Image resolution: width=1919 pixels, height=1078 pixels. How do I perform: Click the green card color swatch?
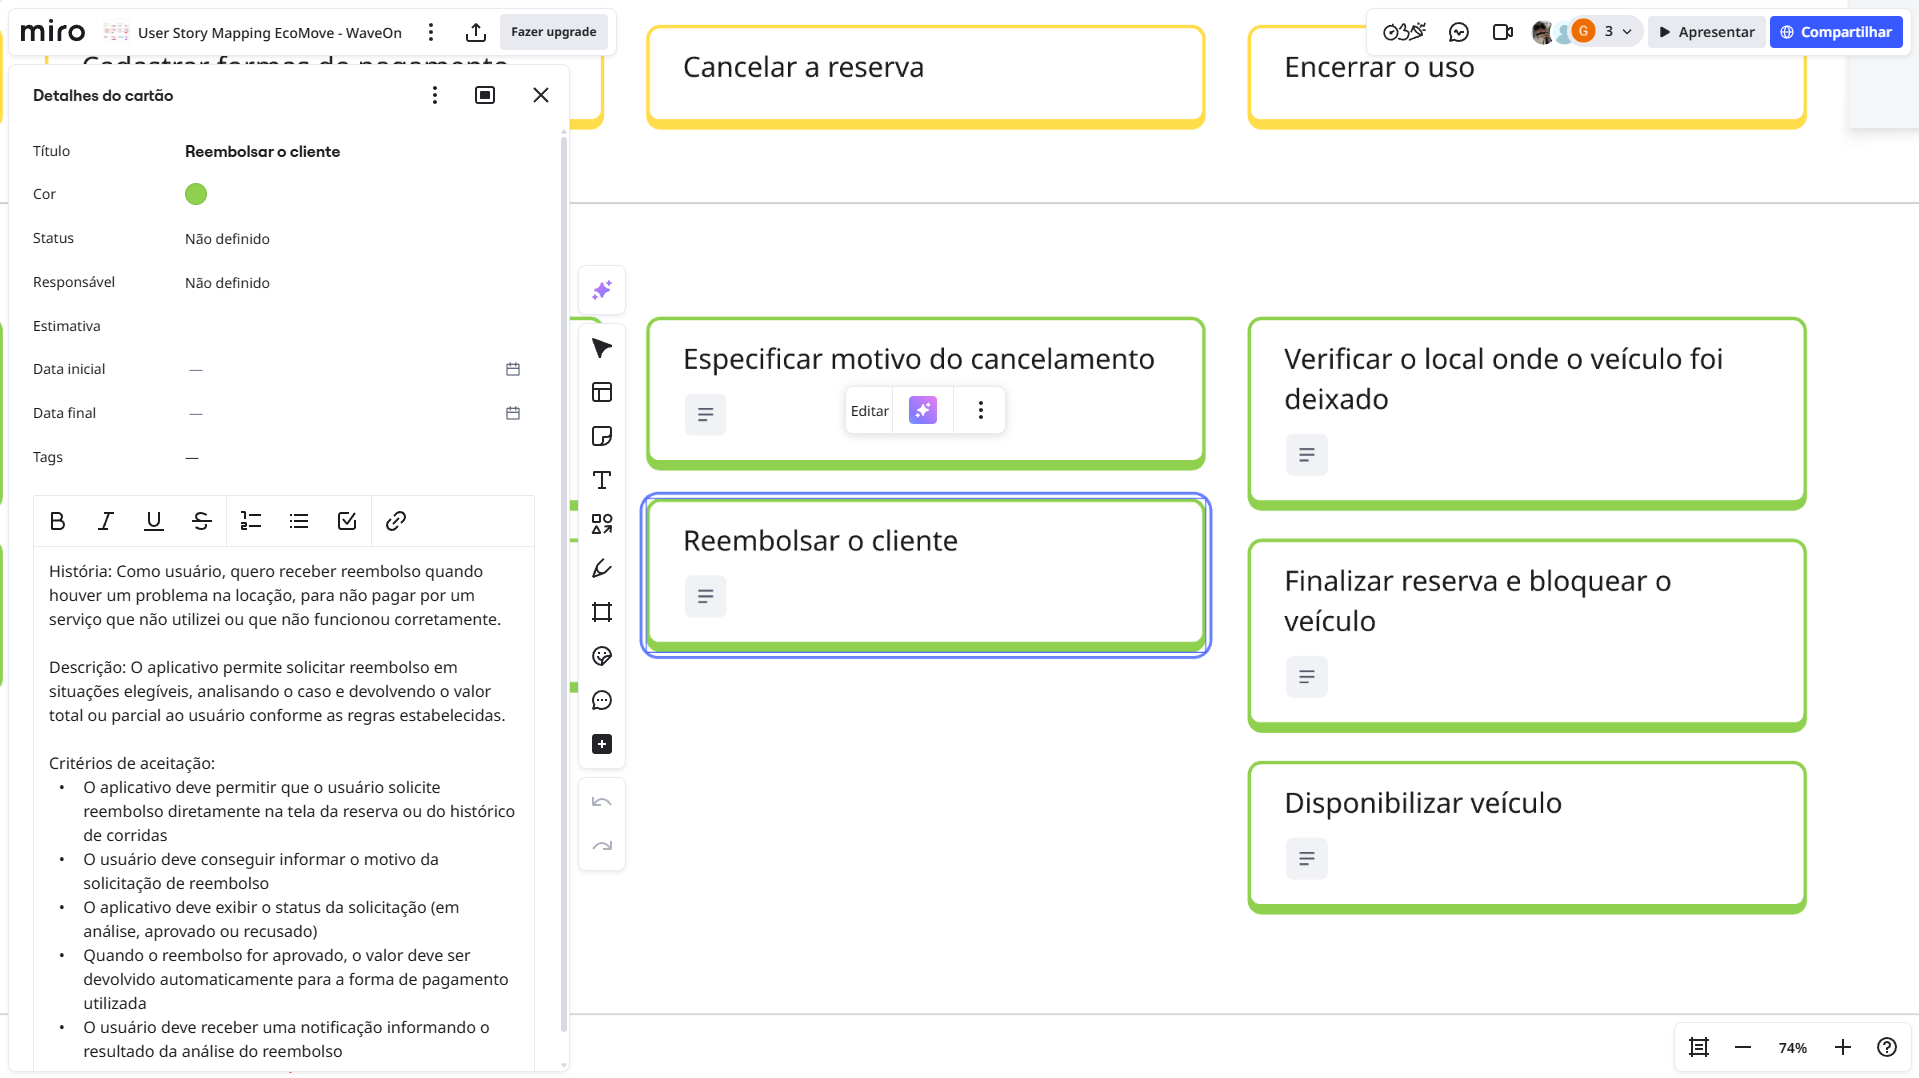pyautogui.click(x=196, y=194)
